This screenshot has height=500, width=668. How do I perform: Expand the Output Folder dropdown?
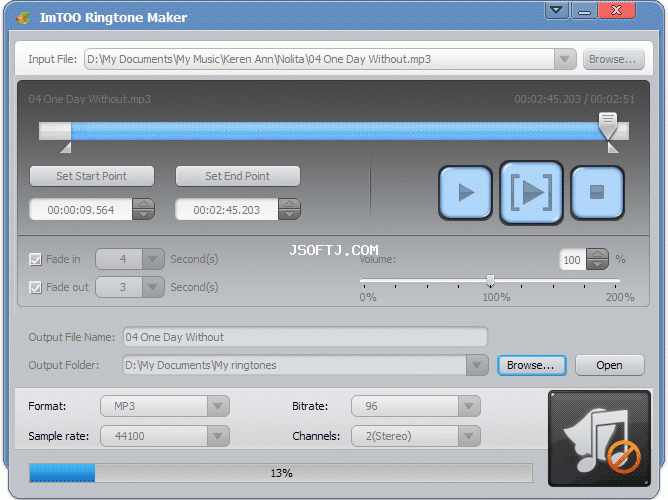point(477,365)
